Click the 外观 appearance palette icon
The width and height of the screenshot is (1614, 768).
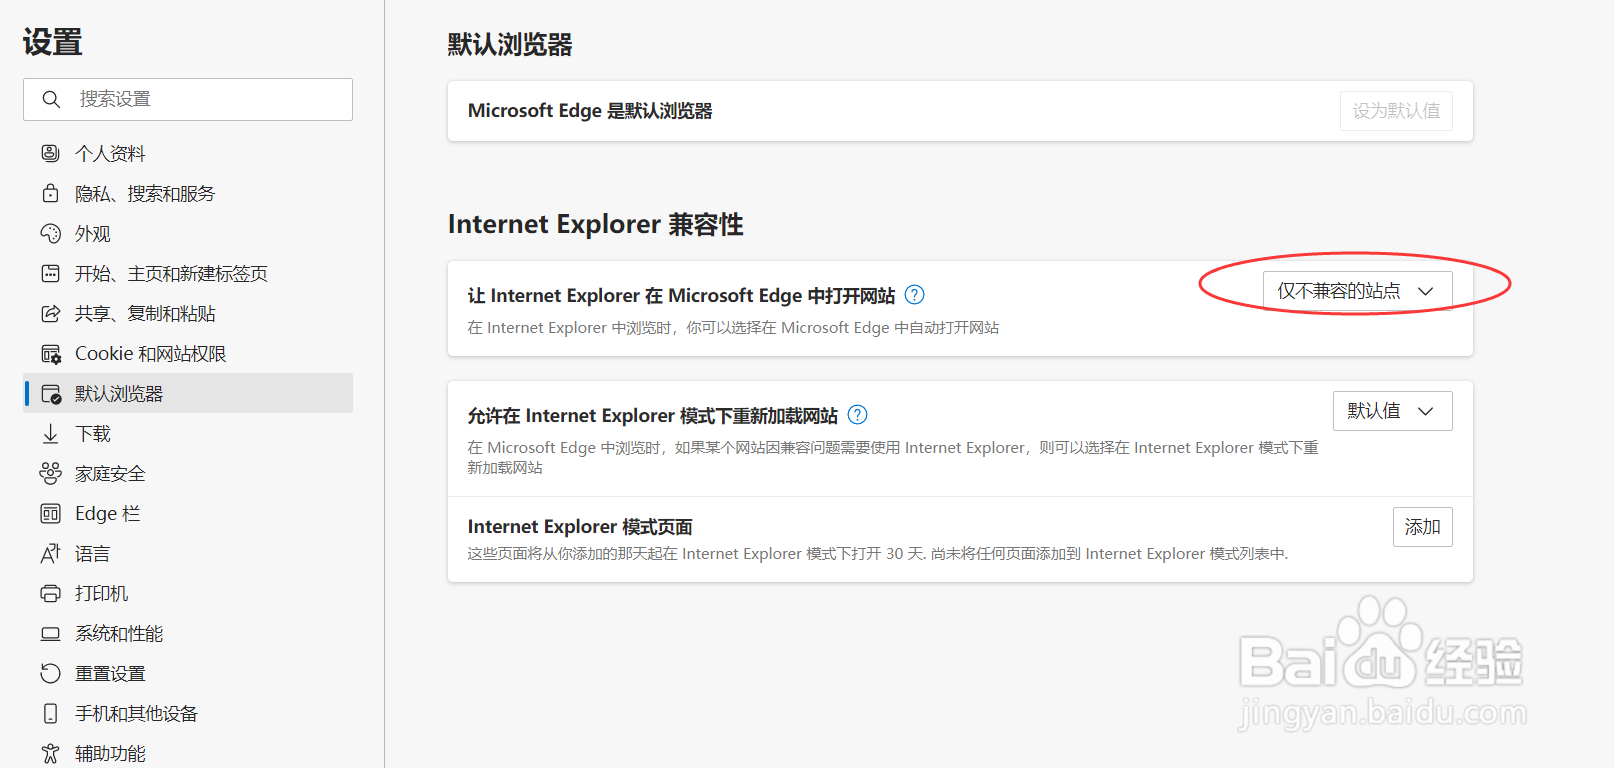pos(50,233)
